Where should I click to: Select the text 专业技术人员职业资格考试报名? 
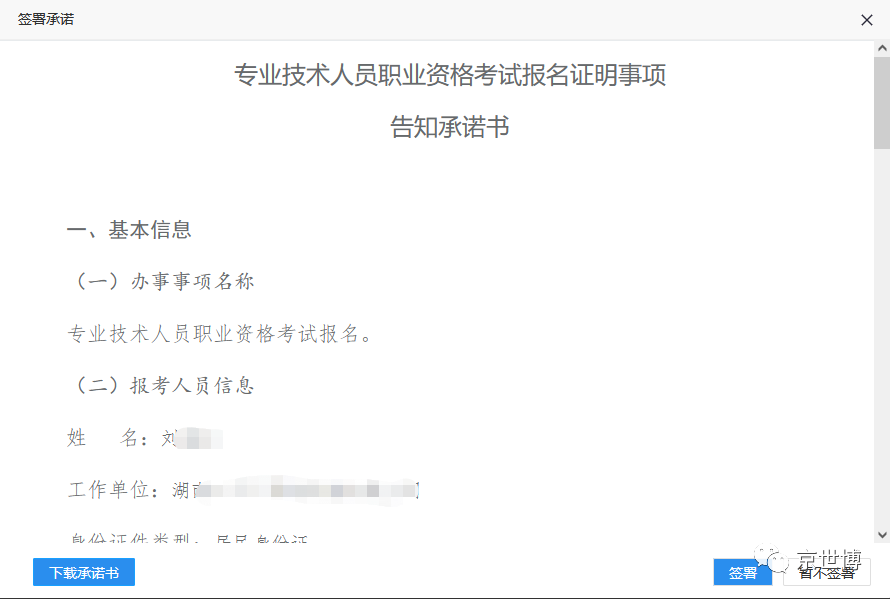[x=215, y=333]
